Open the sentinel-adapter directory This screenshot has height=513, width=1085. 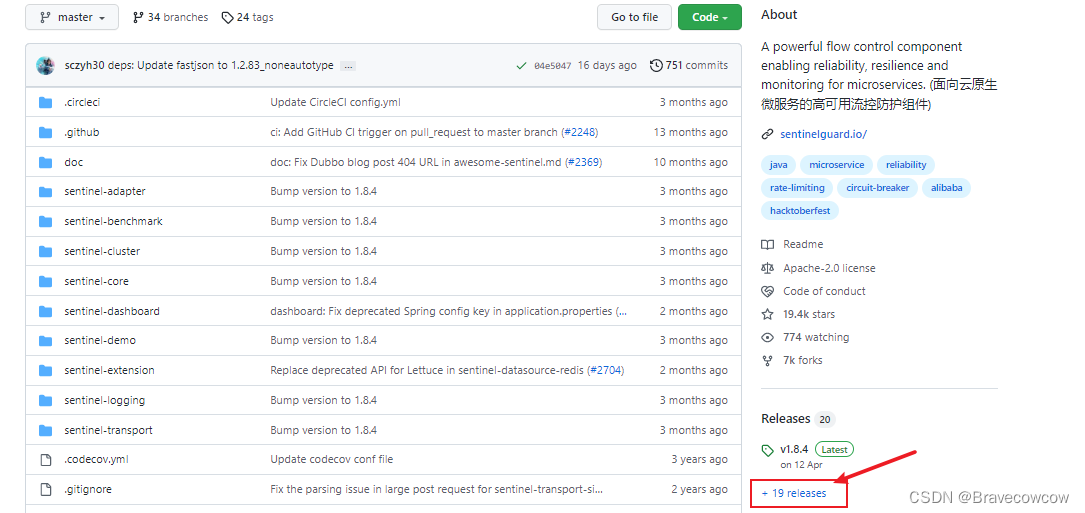point(105,191)
